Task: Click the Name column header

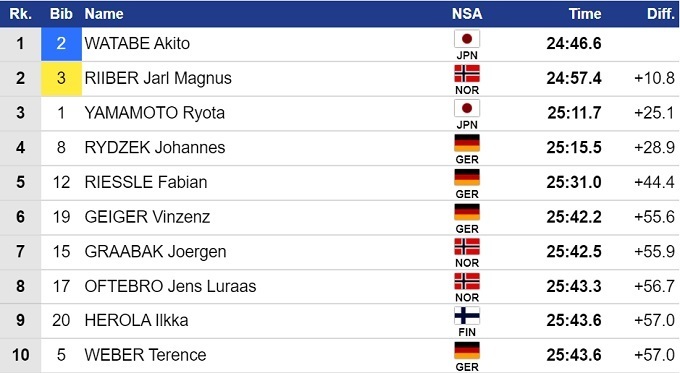Action: [x=104, y=14]
